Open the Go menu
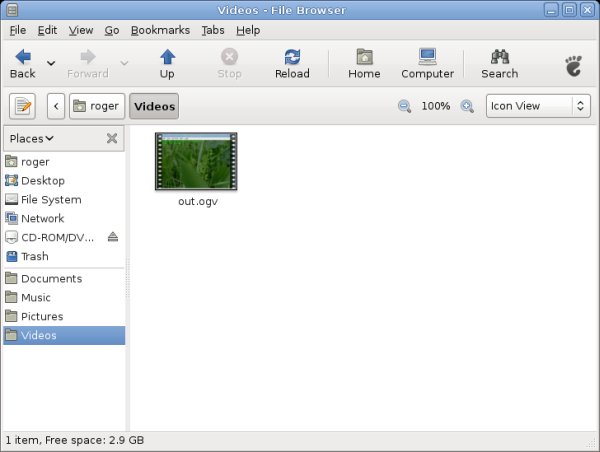Screen dimensions: 600x452 (x=112, y=30)
